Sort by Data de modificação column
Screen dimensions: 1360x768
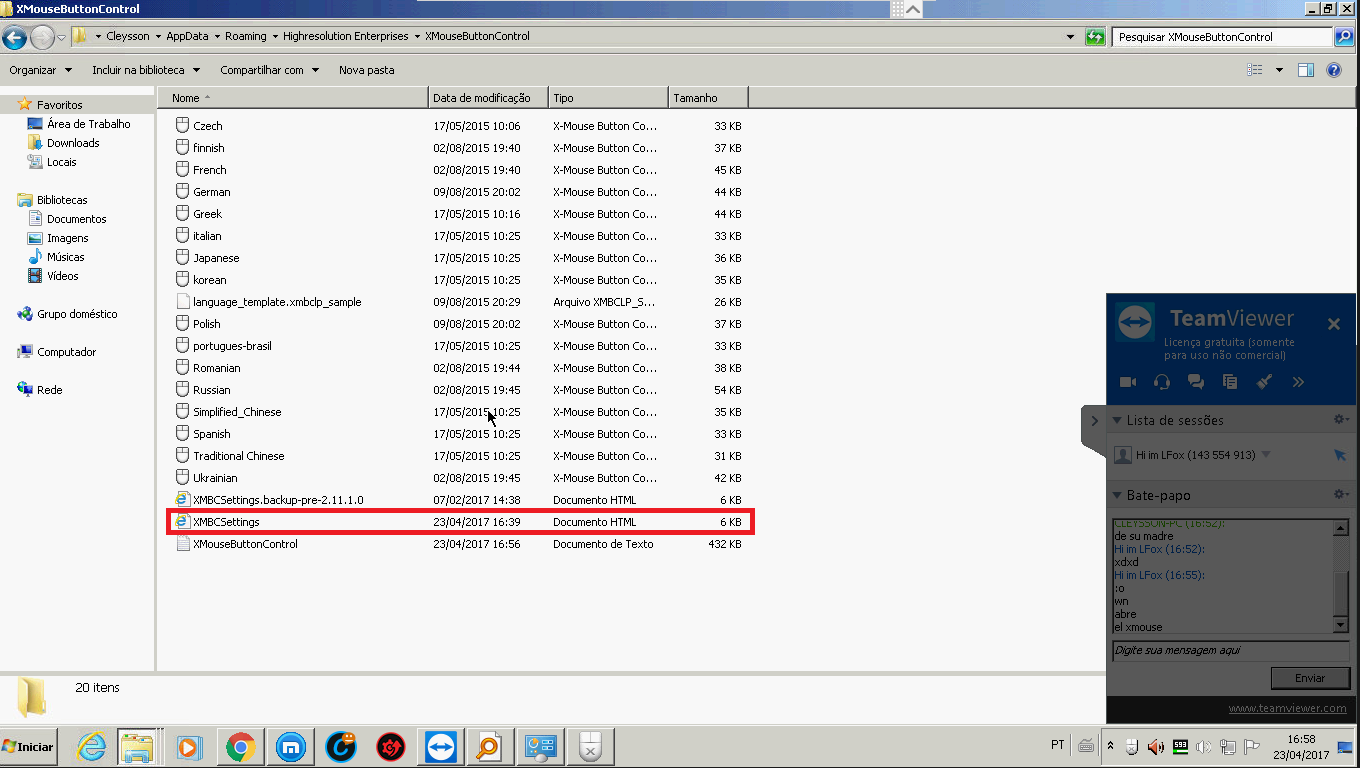click(x=488, y=98)
